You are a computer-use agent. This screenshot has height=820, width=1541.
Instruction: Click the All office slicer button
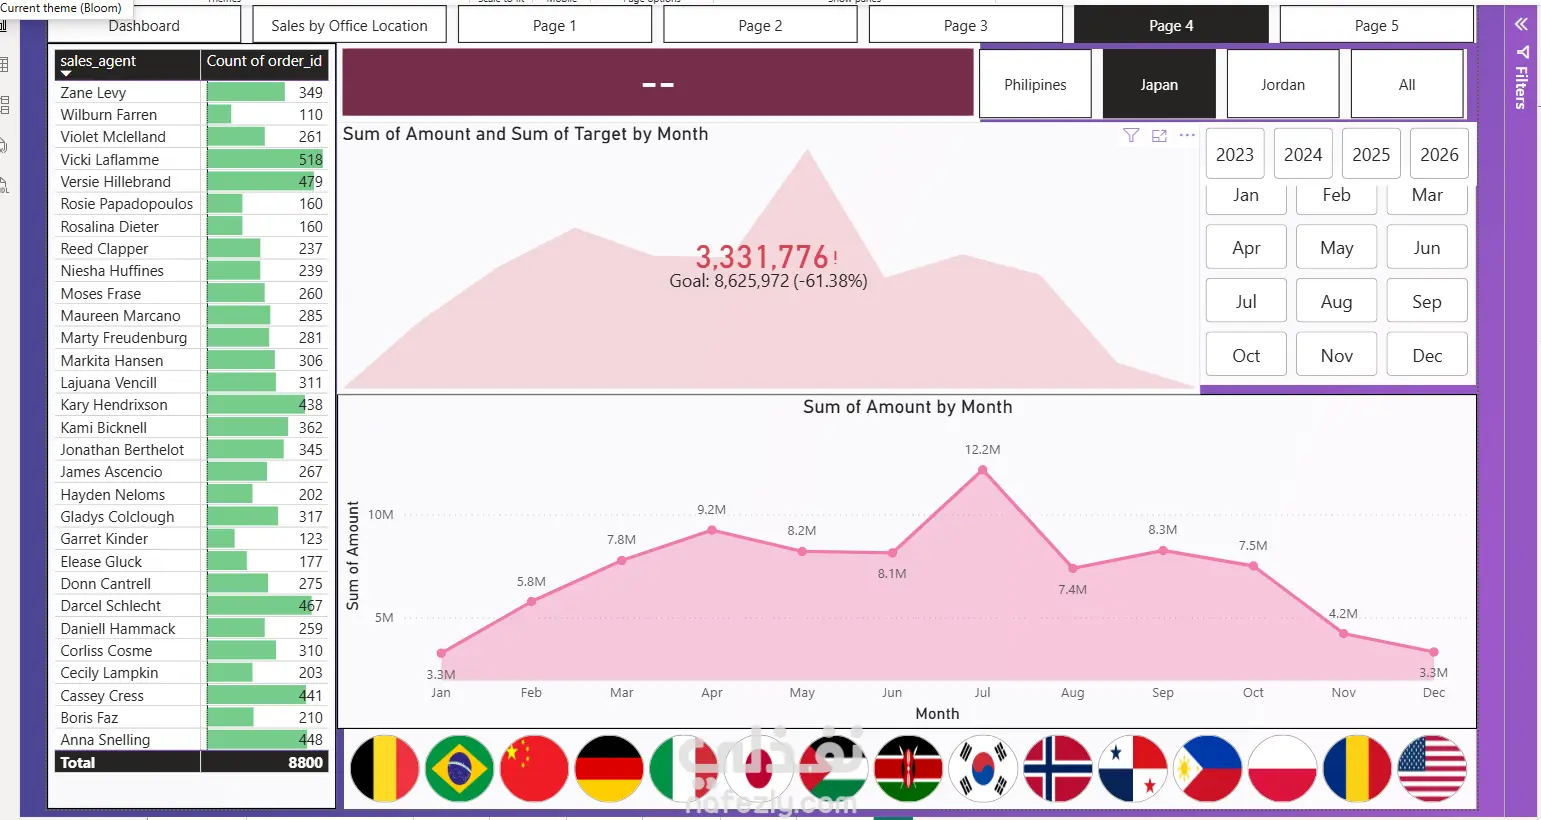click(x=1407, y=85)
